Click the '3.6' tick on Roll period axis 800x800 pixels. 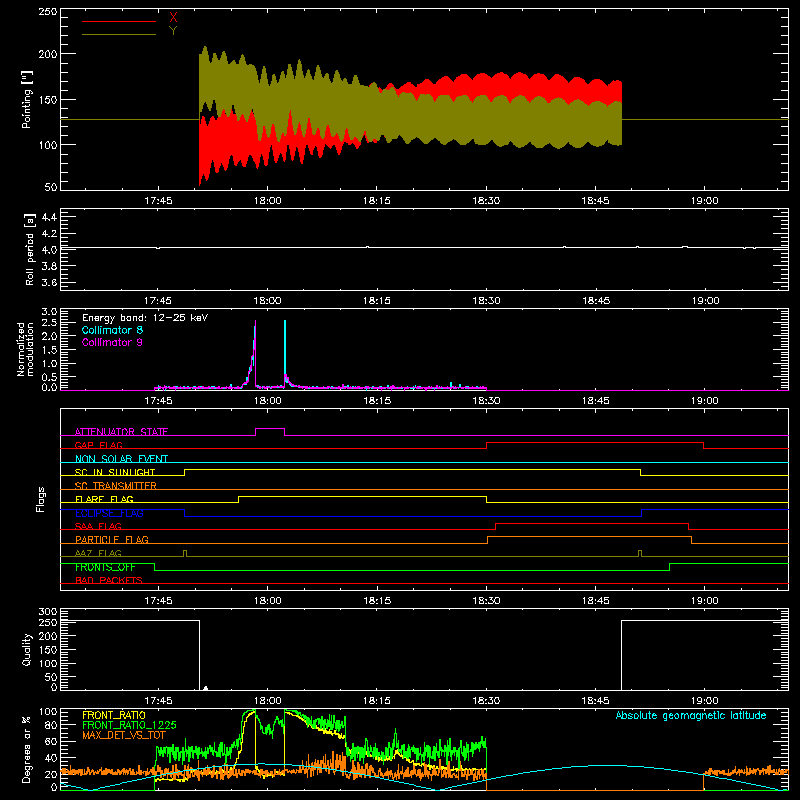click(x=49, y=282)
